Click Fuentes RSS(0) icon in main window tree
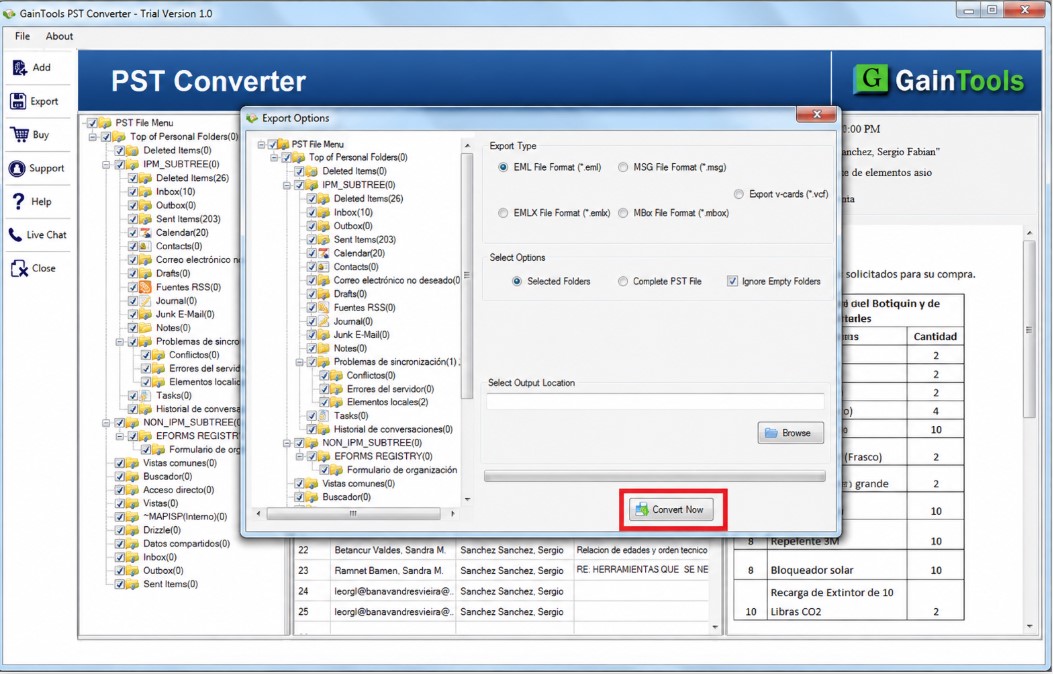Screen dimensions: 1053x674 coord(146,287)
